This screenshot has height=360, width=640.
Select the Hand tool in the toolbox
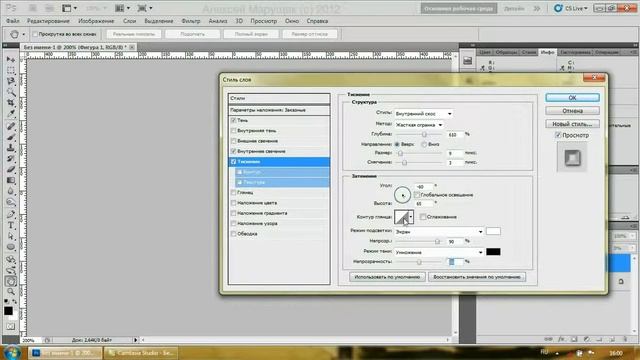click(11, 281)
